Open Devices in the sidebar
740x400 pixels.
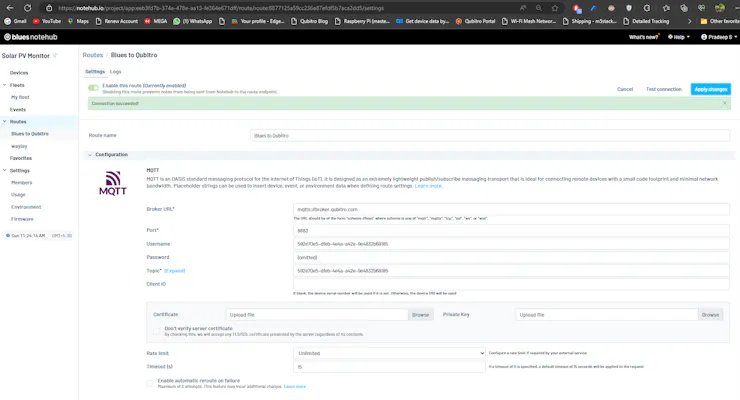click(19, 73)
